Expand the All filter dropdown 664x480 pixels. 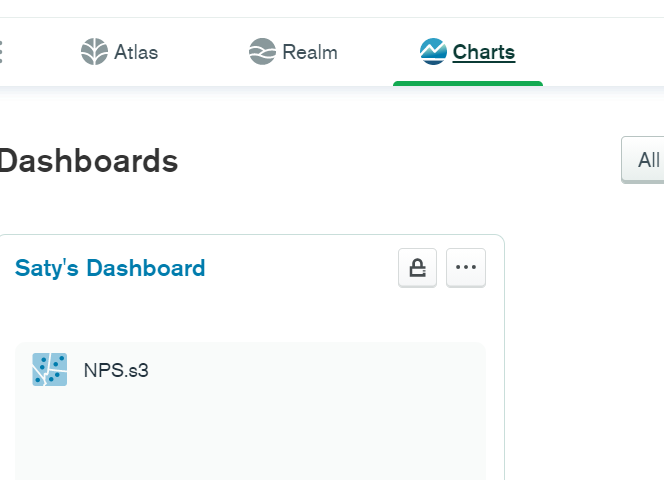coord(643,160)
